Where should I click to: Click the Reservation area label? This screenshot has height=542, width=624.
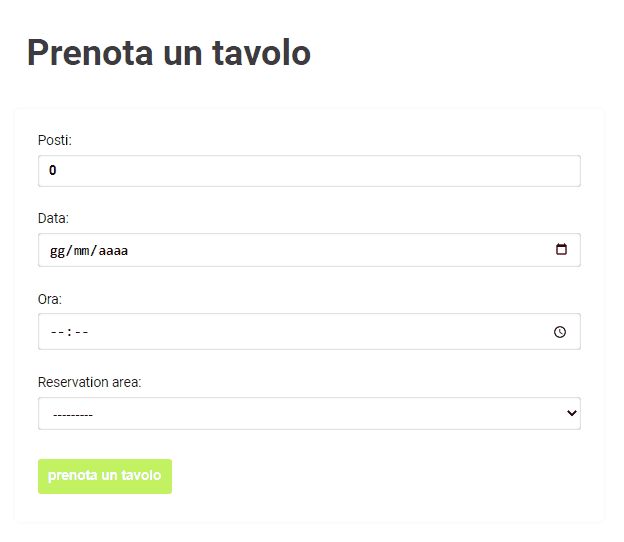(90, 382)
